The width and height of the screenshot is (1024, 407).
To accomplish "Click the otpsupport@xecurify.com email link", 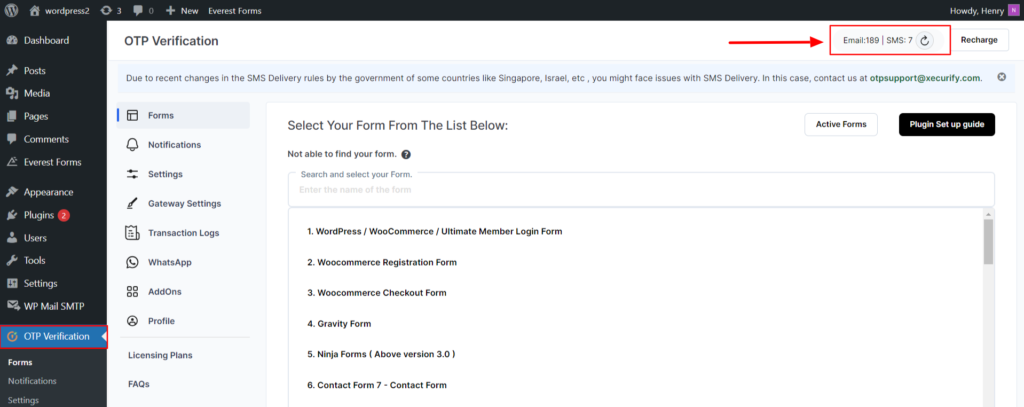I will tap(925, 78).
